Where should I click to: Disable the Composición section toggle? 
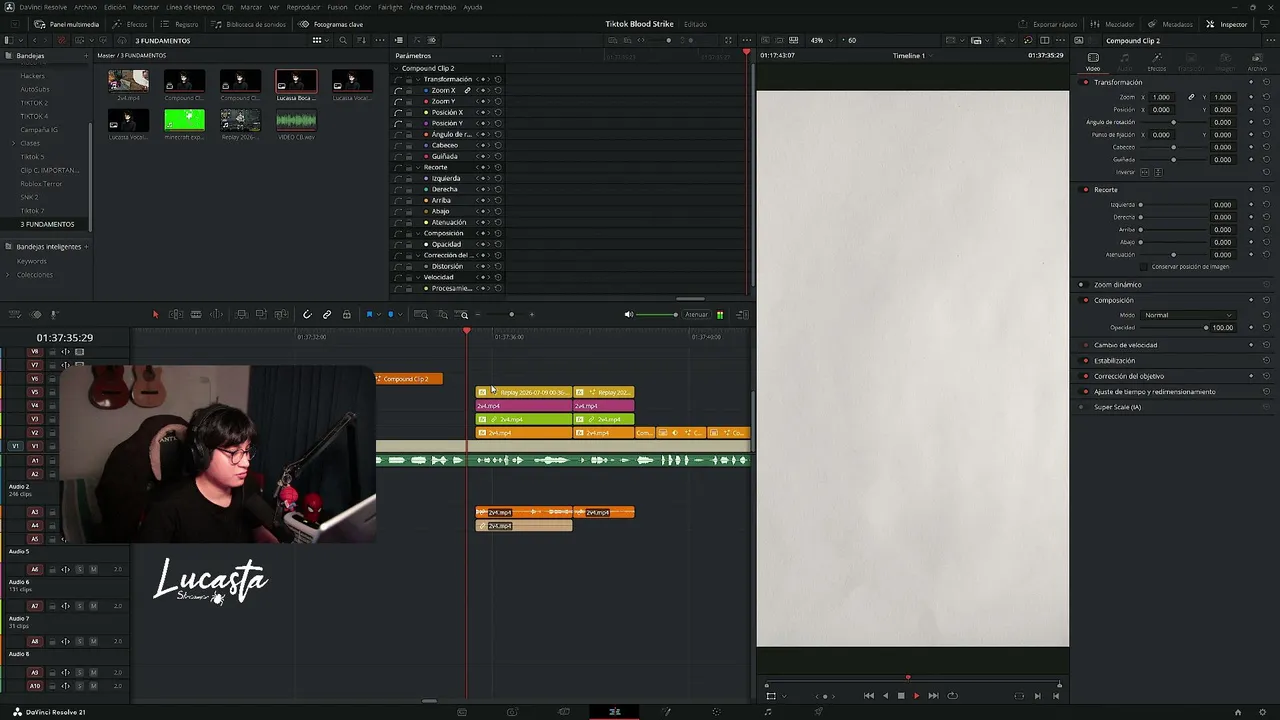coord(1083,300)
